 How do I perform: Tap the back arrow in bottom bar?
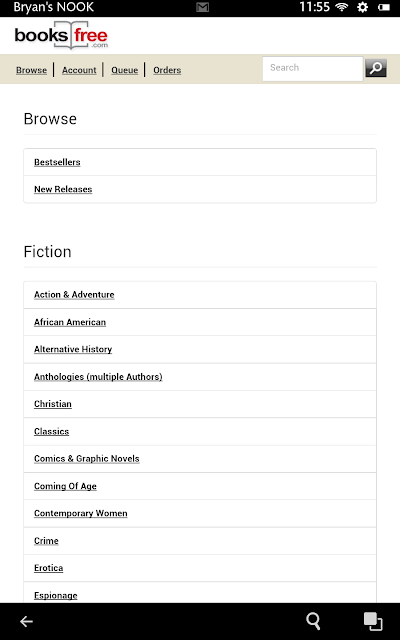coord(27,621)
